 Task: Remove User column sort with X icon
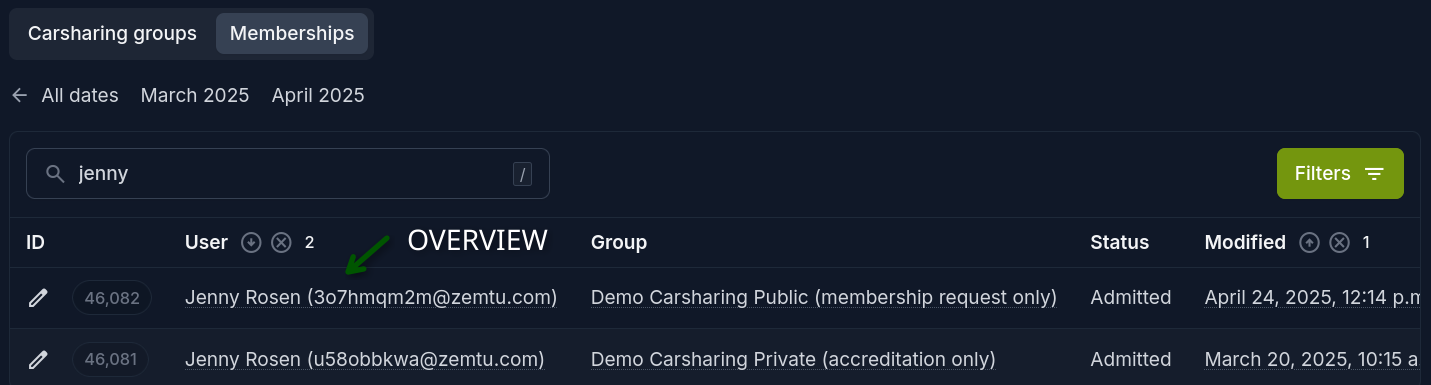tap(281, 242)
